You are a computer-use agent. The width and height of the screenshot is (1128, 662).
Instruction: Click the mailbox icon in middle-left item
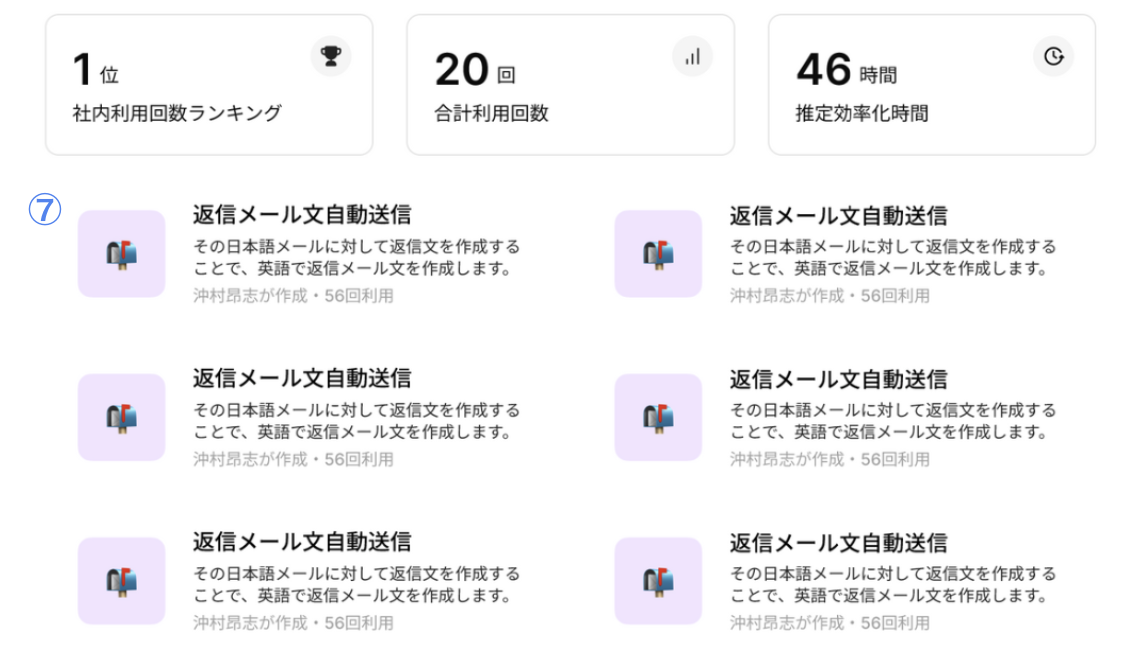121,417
